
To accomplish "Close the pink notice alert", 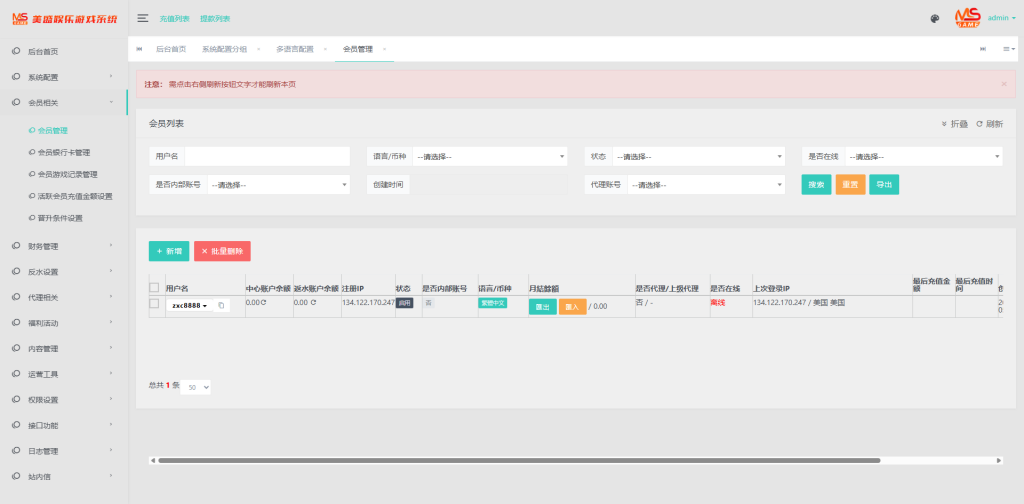I will 1003,84.
